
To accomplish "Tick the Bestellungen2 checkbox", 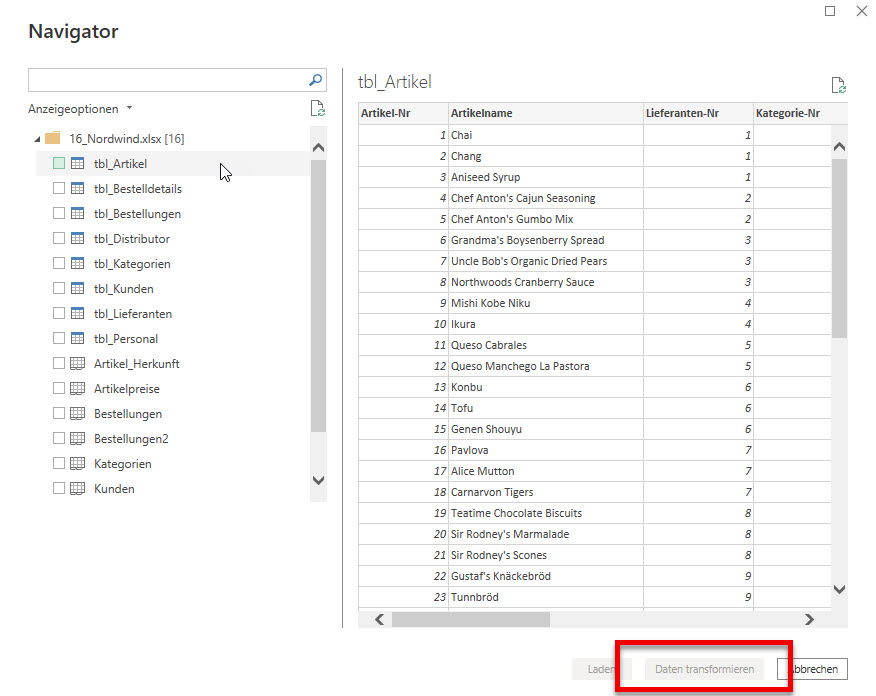I will 59,439.
